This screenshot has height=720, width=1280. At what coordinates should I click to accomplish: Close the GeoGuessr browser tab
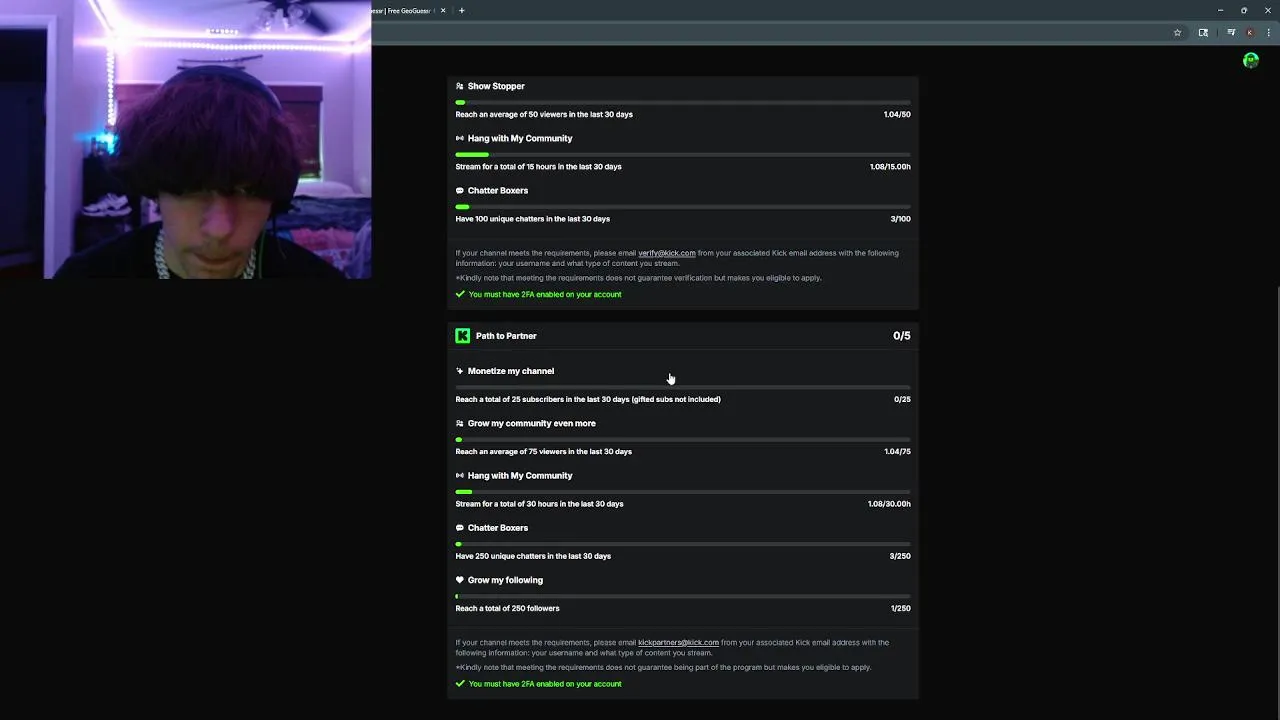443,10
